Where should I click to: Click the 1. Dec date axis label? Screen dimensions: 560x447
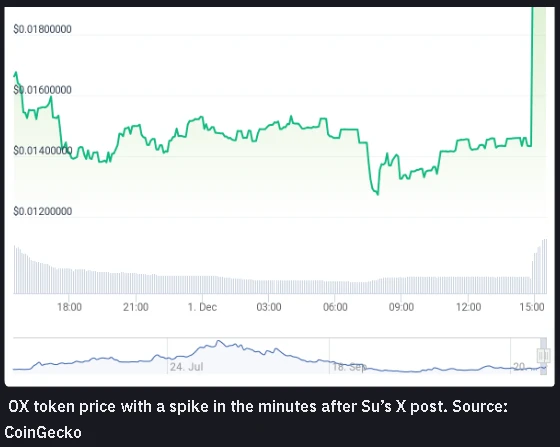[x=202, y=307]
